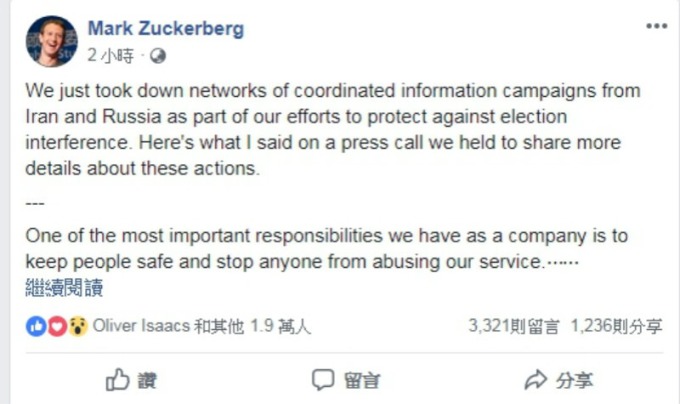
Task: Open the 3,321則留言 comments count
Action: 513,326
